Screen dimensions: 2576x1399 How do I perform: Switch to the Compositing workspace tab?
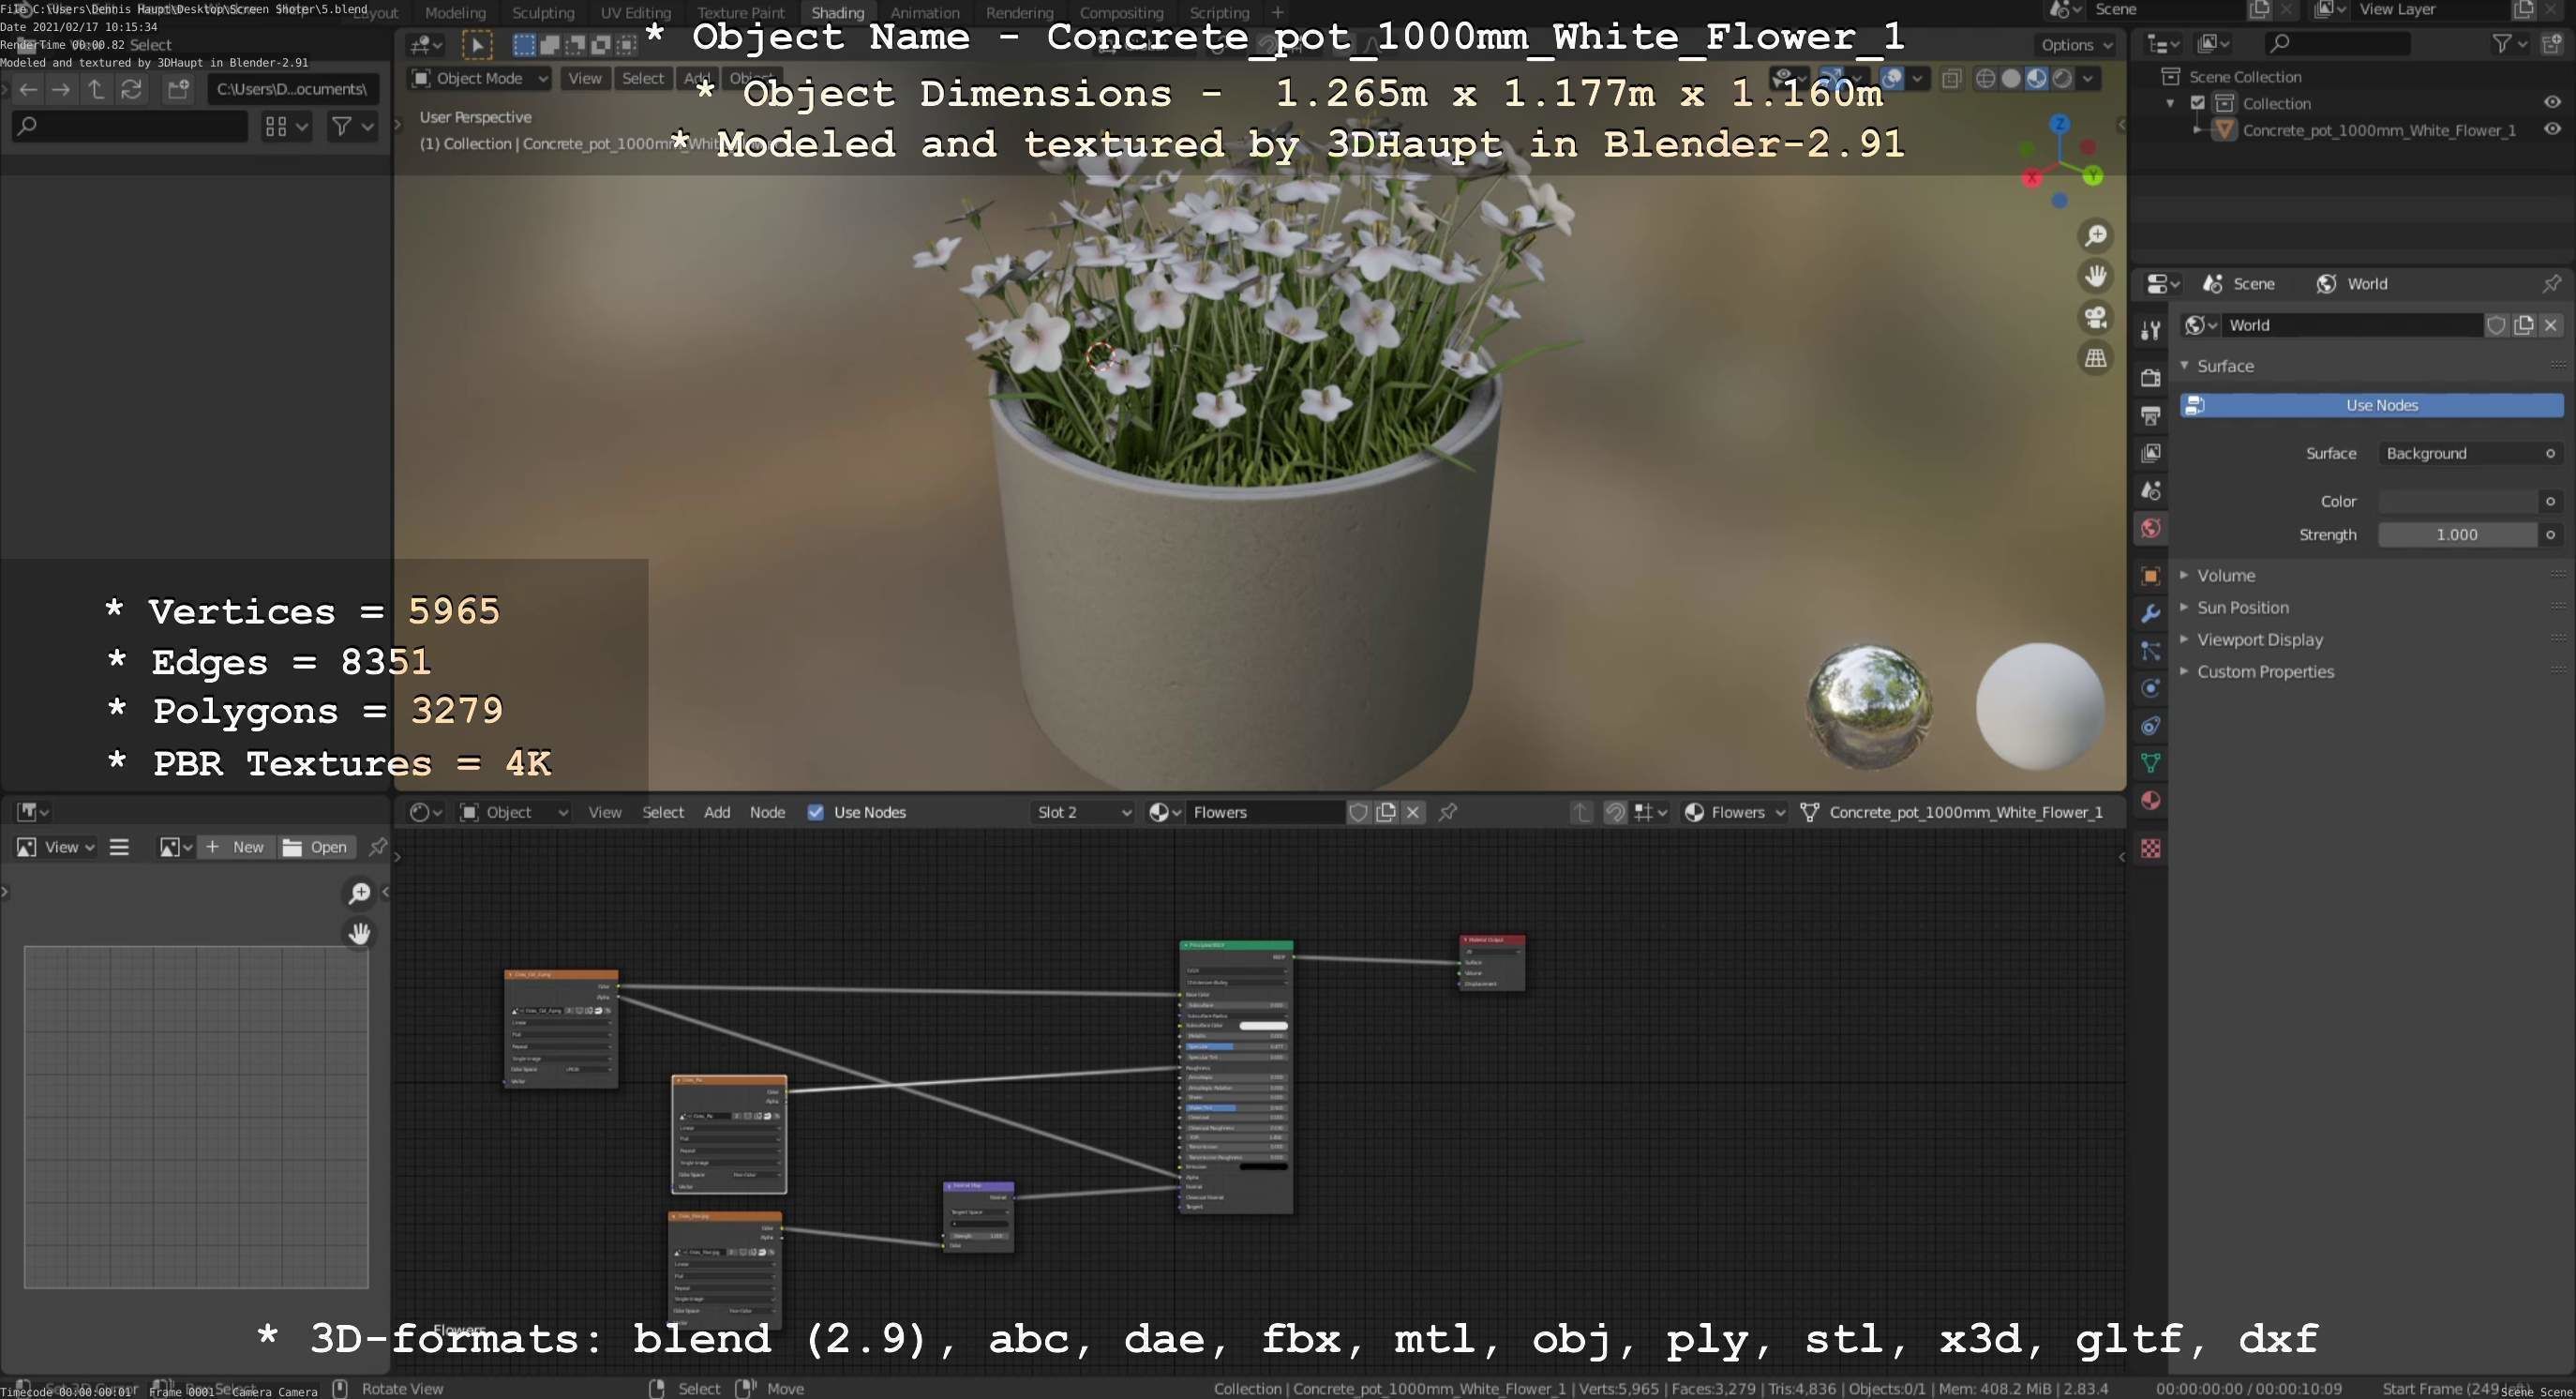click(x=1121, y=13)
